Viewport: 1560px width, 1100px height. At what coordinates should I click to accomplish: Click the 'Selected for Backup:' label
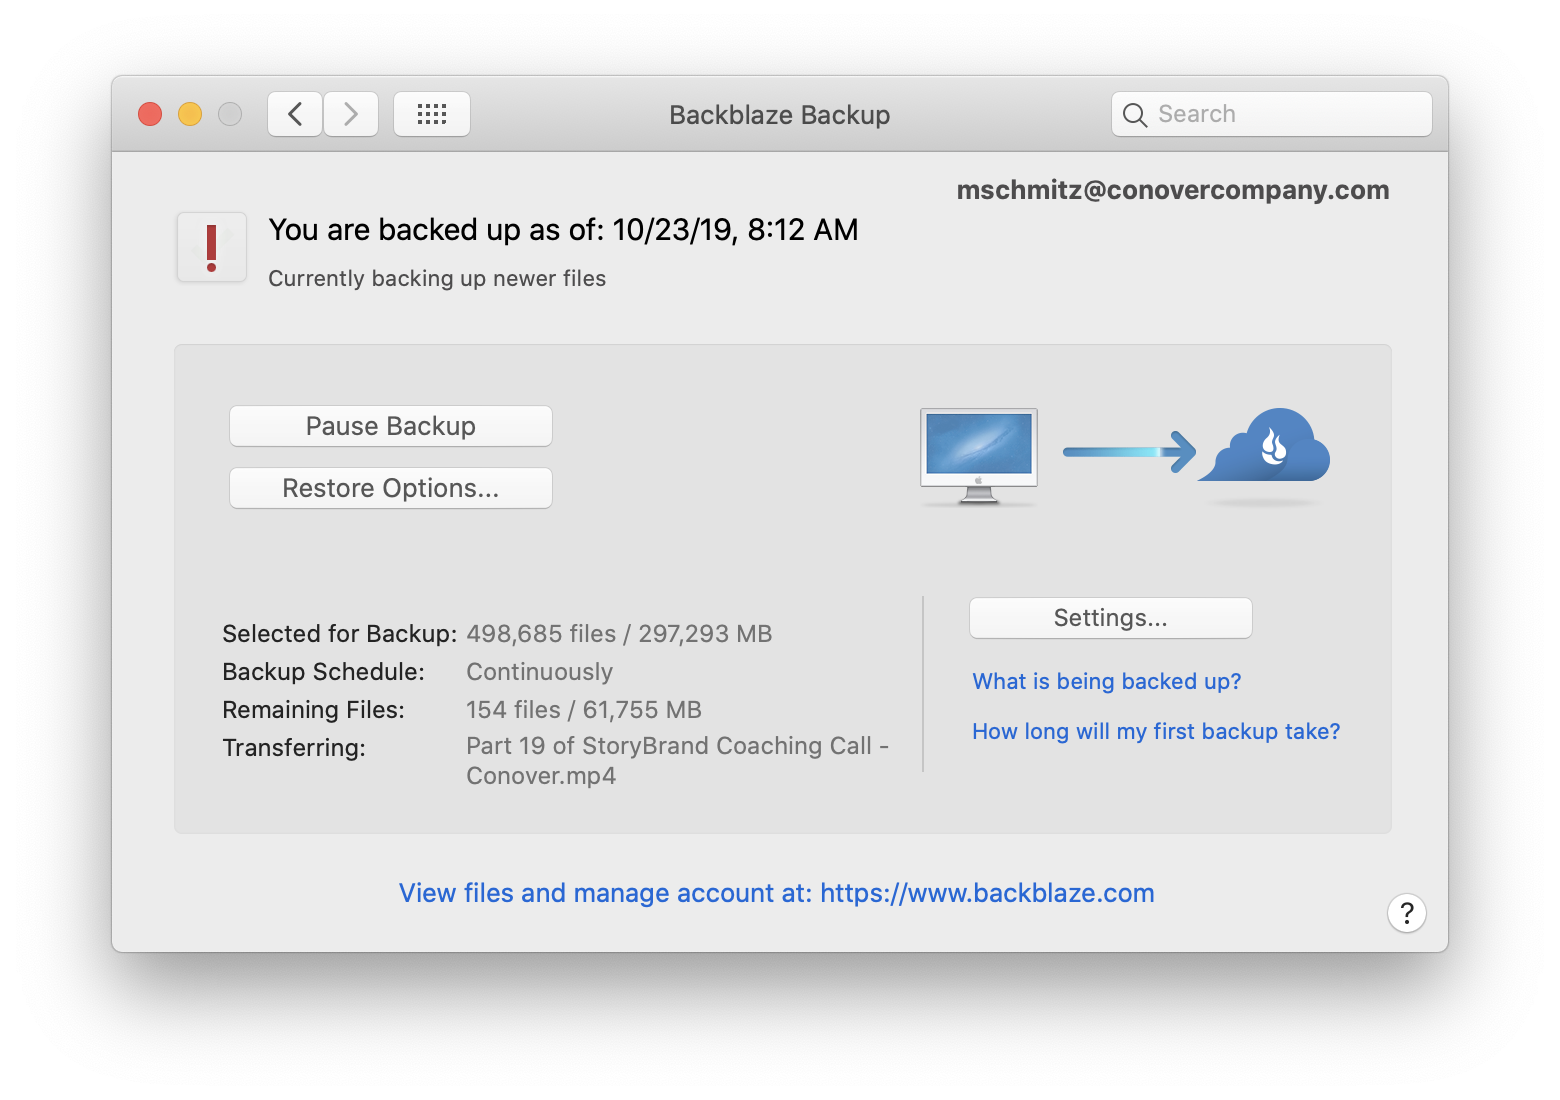pos(340,634)
